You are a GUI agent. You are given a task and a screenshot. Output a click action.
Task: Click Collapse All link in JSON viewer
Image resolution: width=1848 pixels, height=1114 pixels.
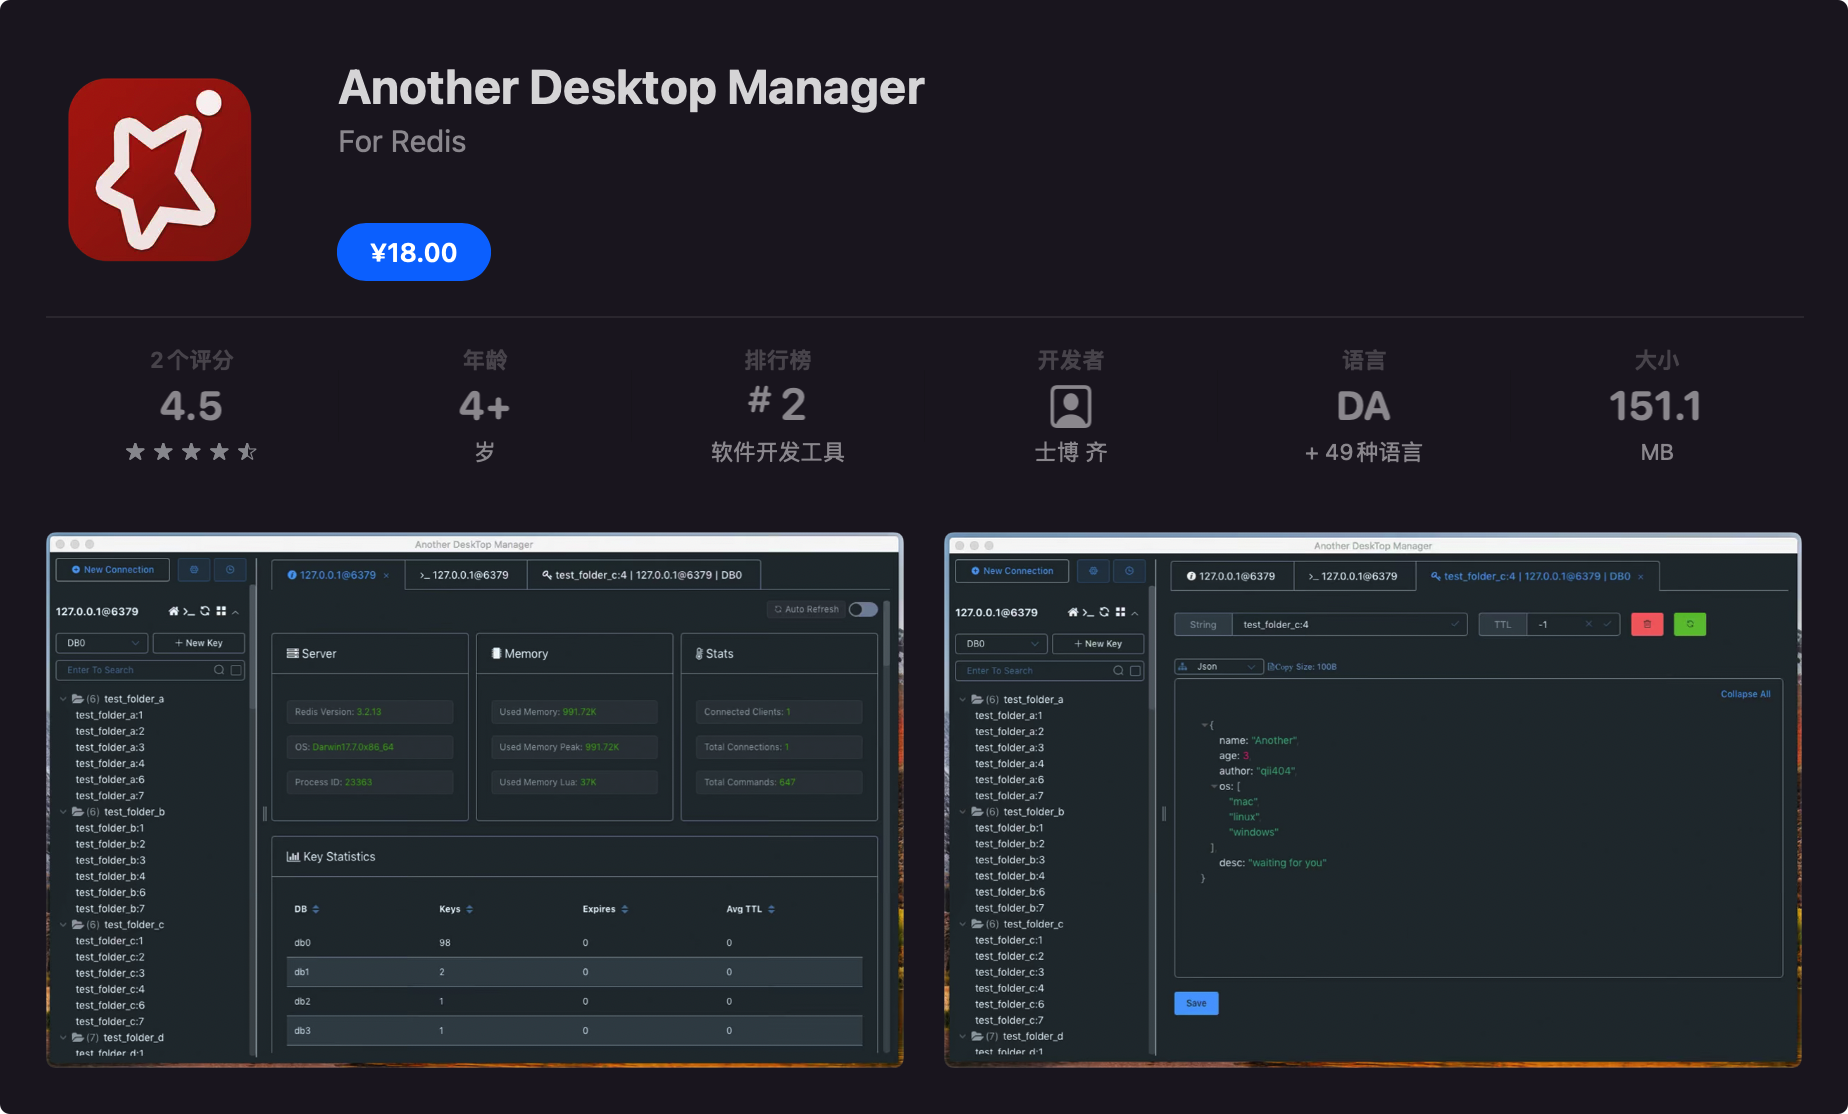click(1745, 694)
